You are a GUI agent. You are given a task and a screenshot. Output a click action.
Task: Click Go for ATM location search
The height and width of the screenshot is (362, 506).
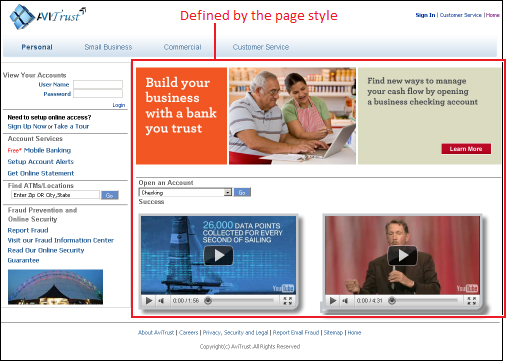point(110,195)
